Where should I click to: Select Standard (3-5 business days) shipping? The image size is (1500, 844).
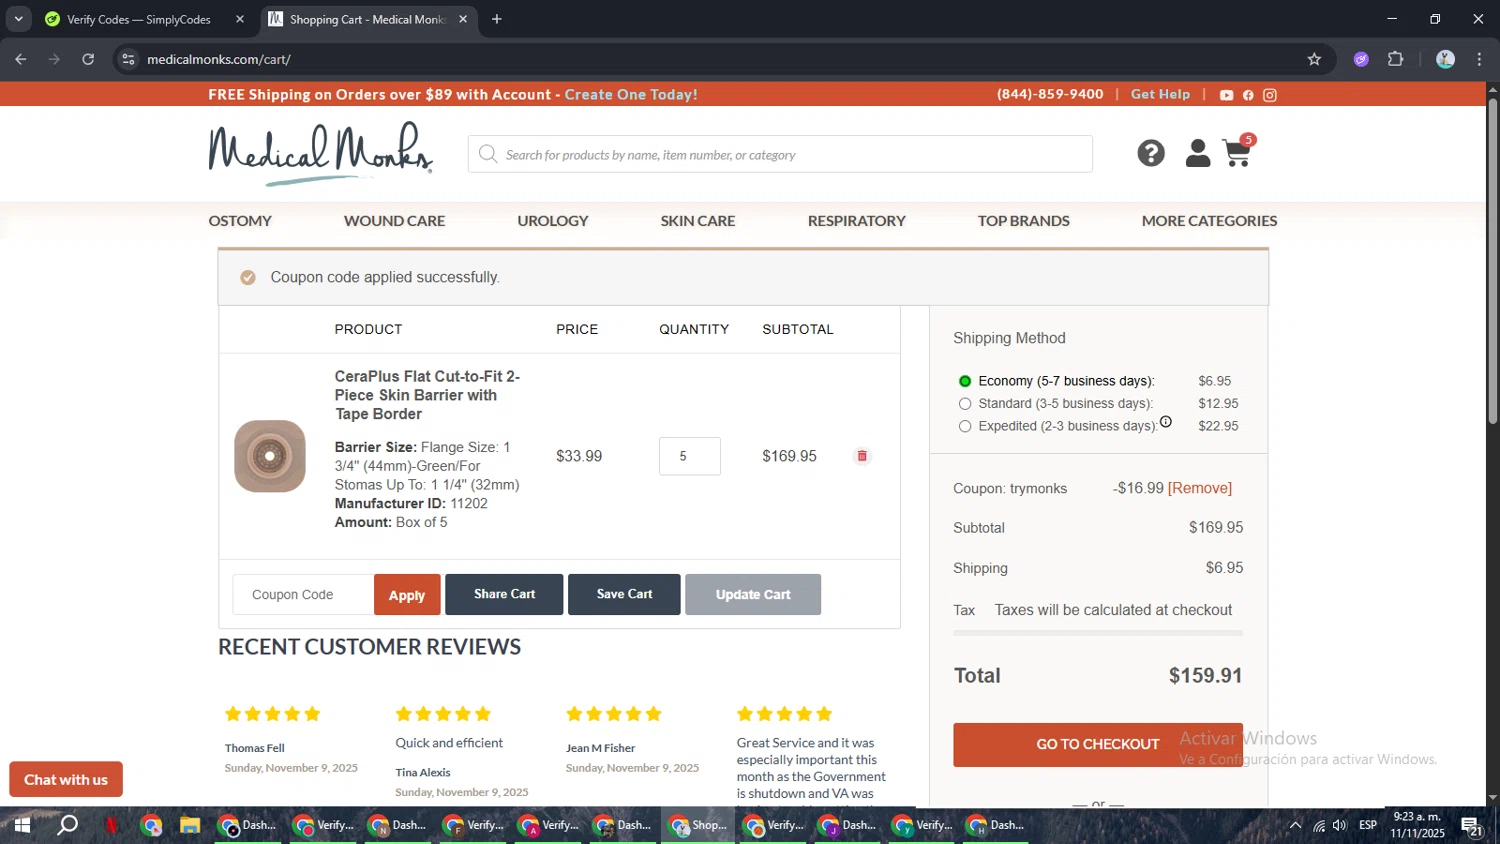(965, 404)
